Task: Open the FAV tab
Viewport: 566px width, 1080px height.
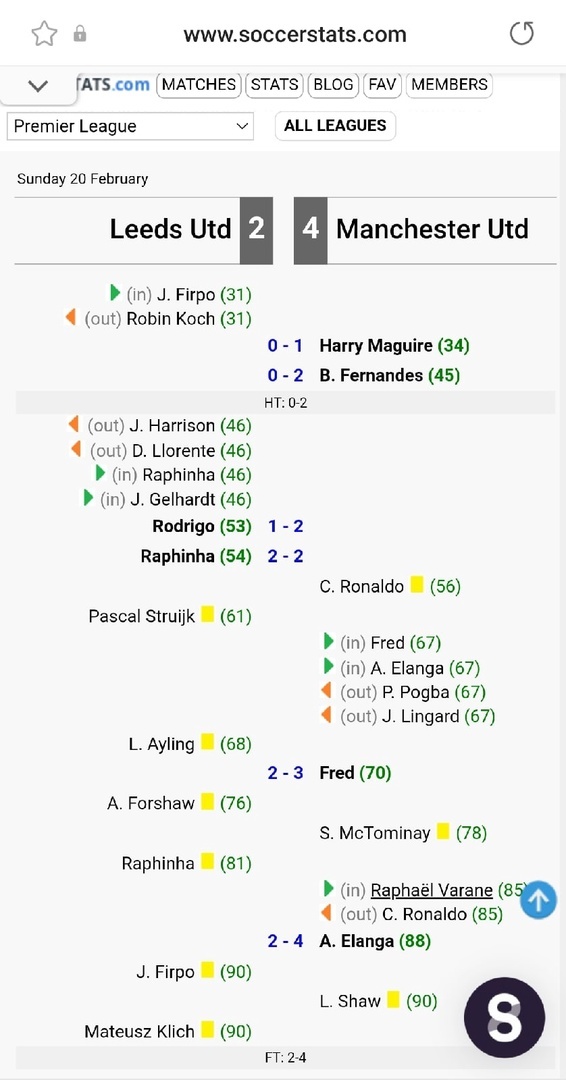Action: click(382, 85)
